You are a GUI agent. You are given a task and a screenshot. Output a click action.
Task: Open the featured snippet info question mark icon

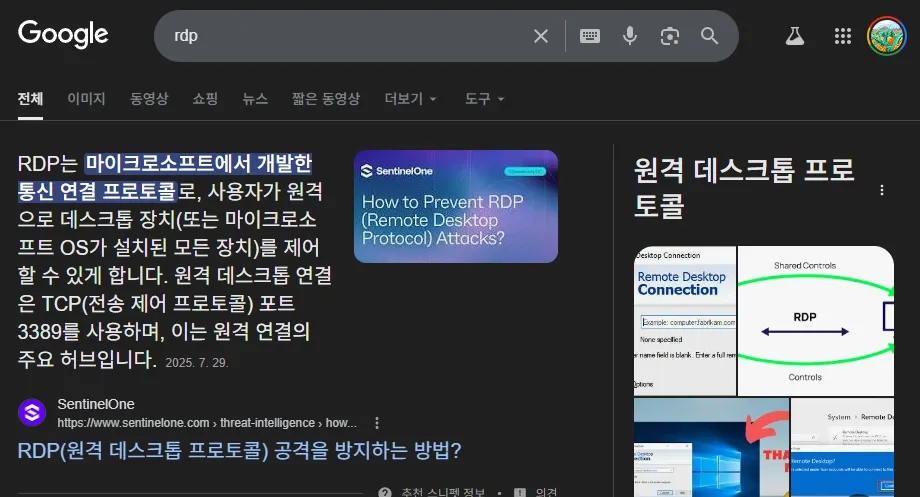pyautogui.click(x=385, y=492)
